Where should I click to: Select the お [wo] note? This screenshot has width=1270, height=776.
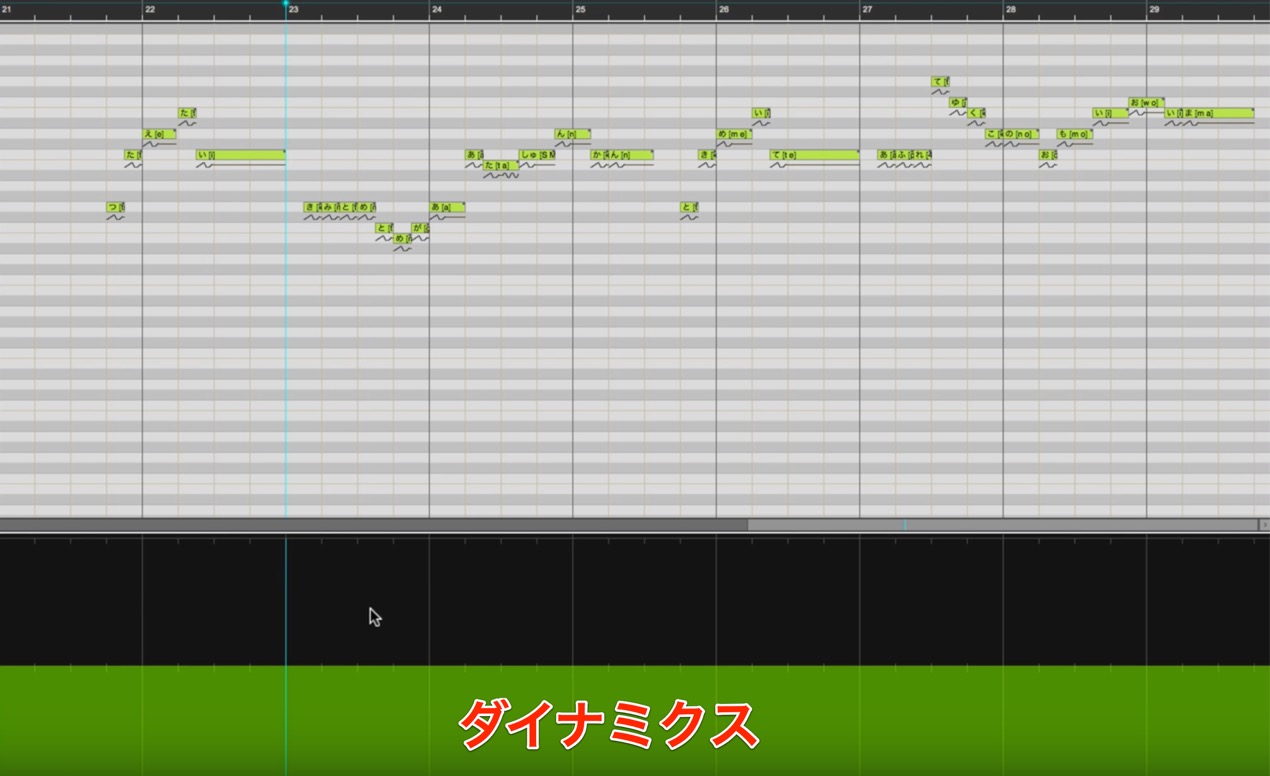point(1146,102)
